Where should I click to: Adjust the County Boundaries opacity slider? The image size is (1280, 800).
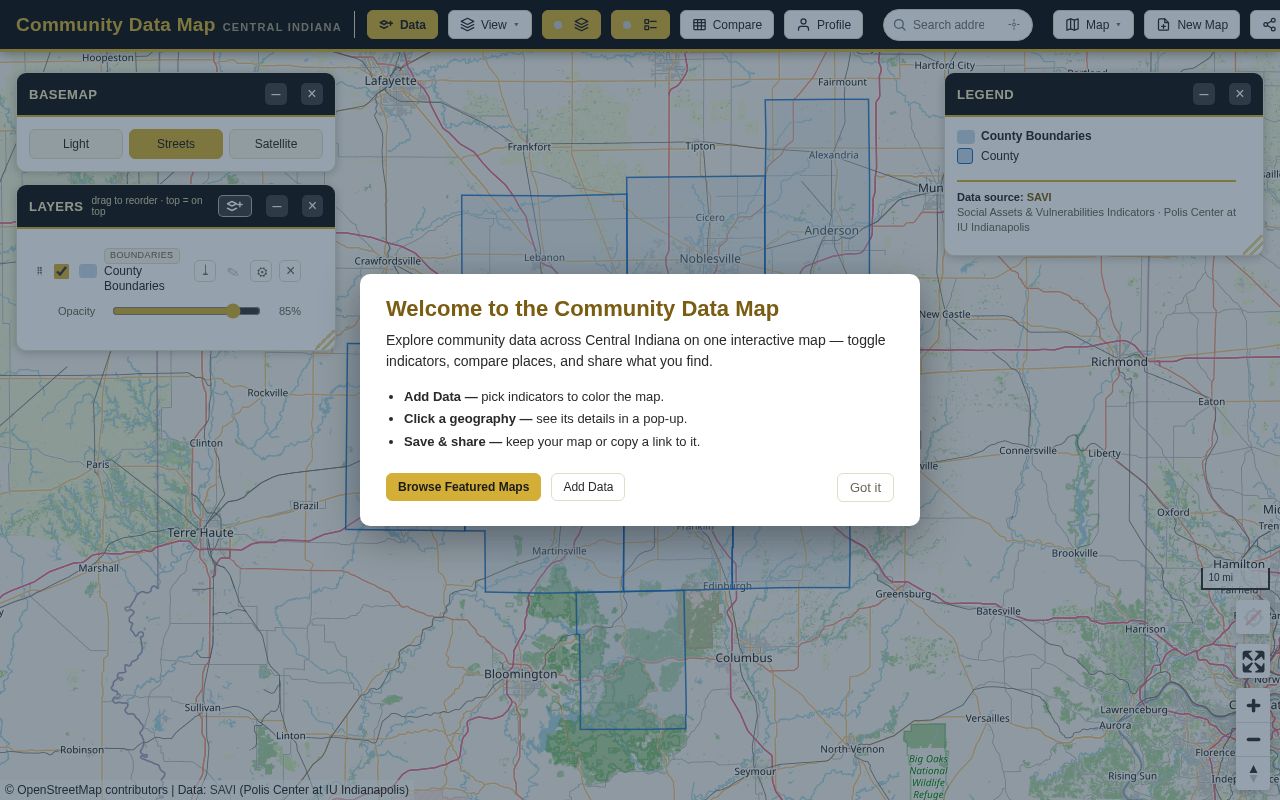(x=187, y=311)
